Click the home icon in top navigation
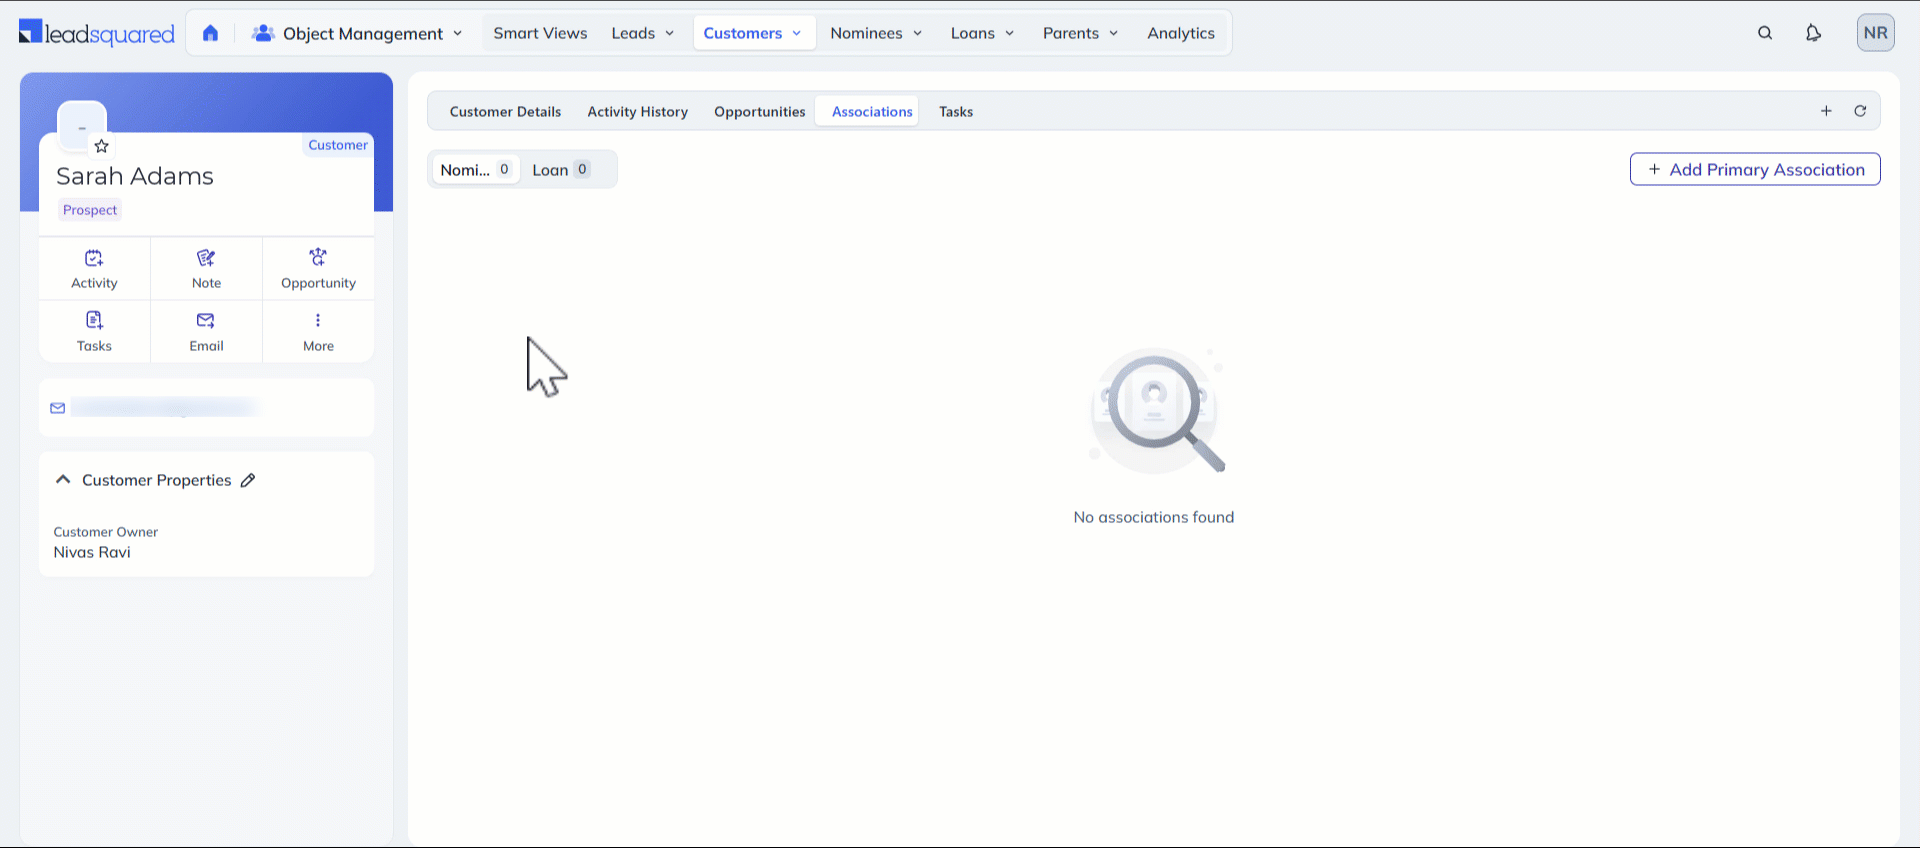The image size is (1920, 848). coord(210,33)
